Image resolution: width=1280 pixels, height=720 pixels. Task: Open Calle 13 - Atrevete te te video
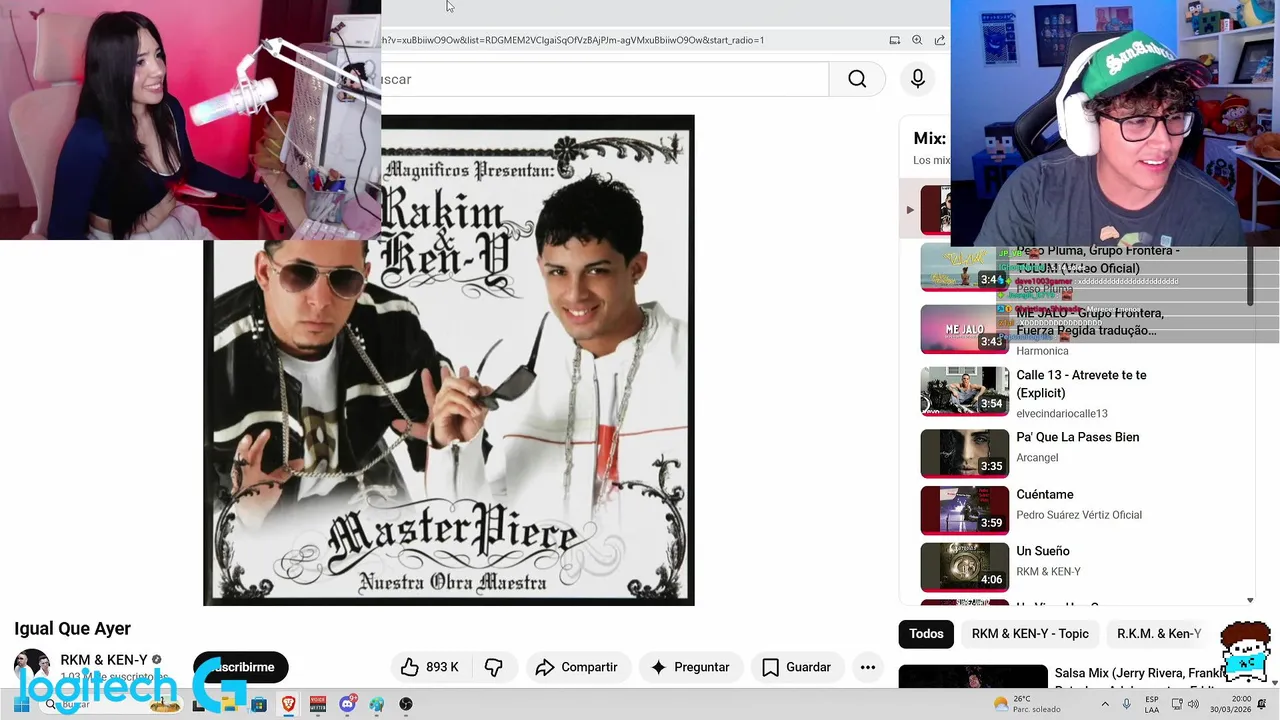[1081, 384]
